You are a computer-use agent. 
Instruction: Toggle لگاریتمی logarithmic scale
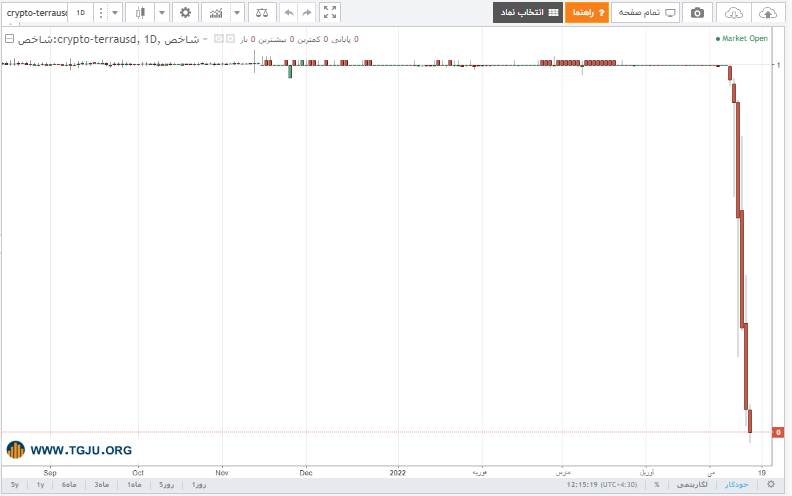pos(692,485)
